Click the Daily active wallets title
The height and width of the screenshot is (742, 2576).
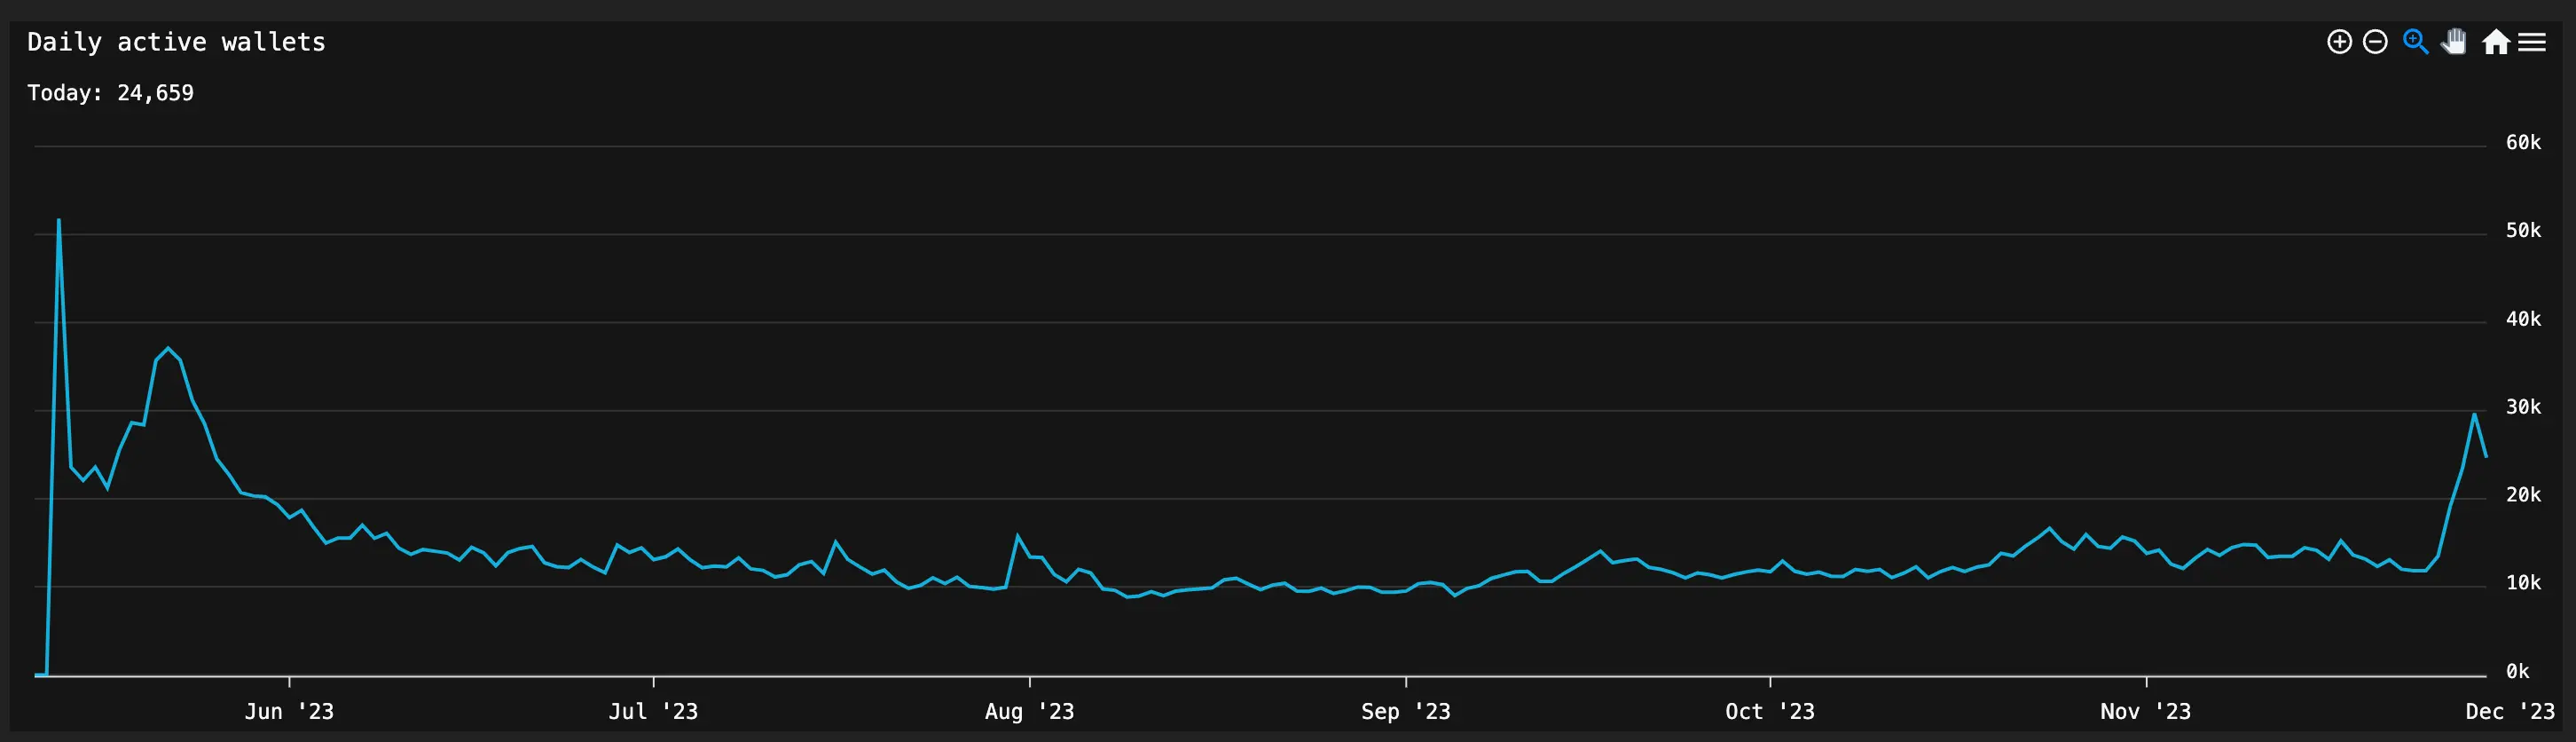[176, 42]
